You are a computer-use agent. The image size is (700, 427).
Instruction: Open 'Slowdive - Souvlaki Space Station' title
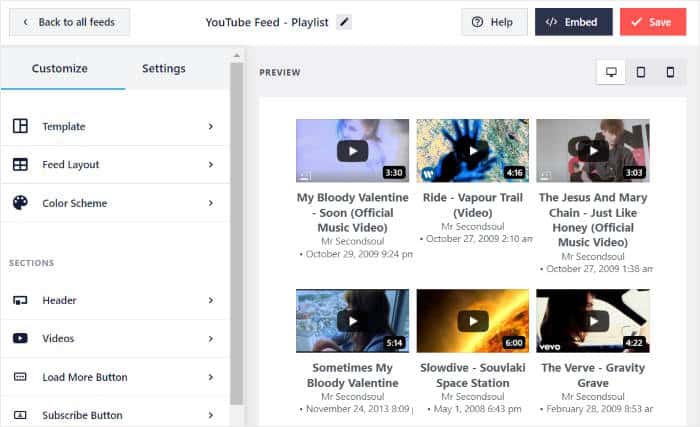(473, 375)
